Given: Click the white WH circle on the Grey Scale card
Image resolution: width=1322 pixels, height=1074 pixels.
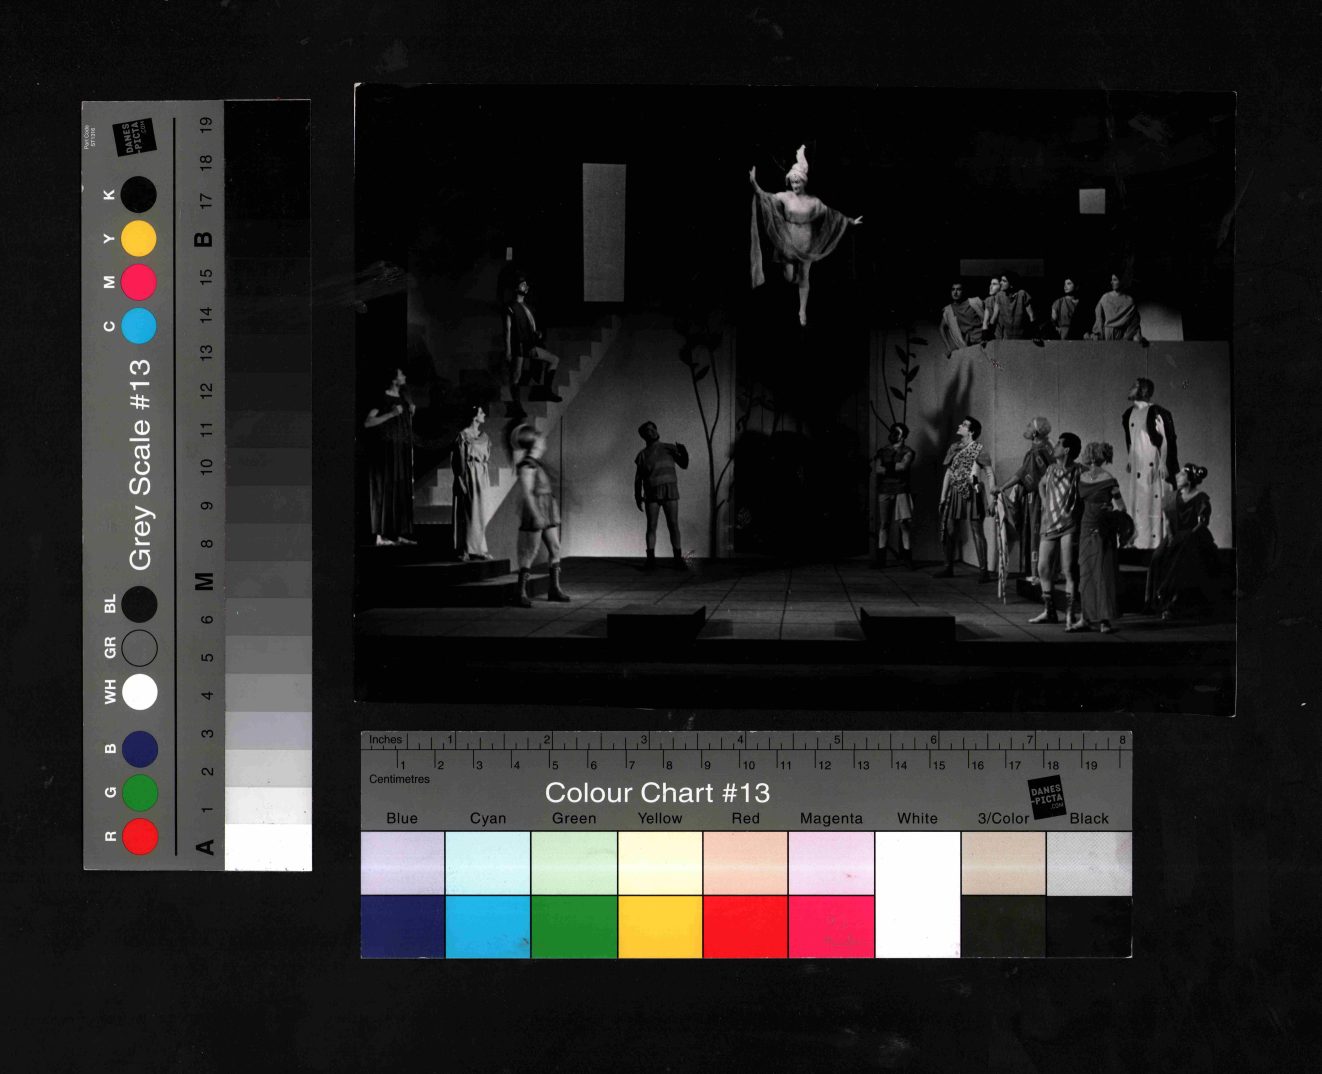Looking at the screenshot, I should (x=140, y=691).
